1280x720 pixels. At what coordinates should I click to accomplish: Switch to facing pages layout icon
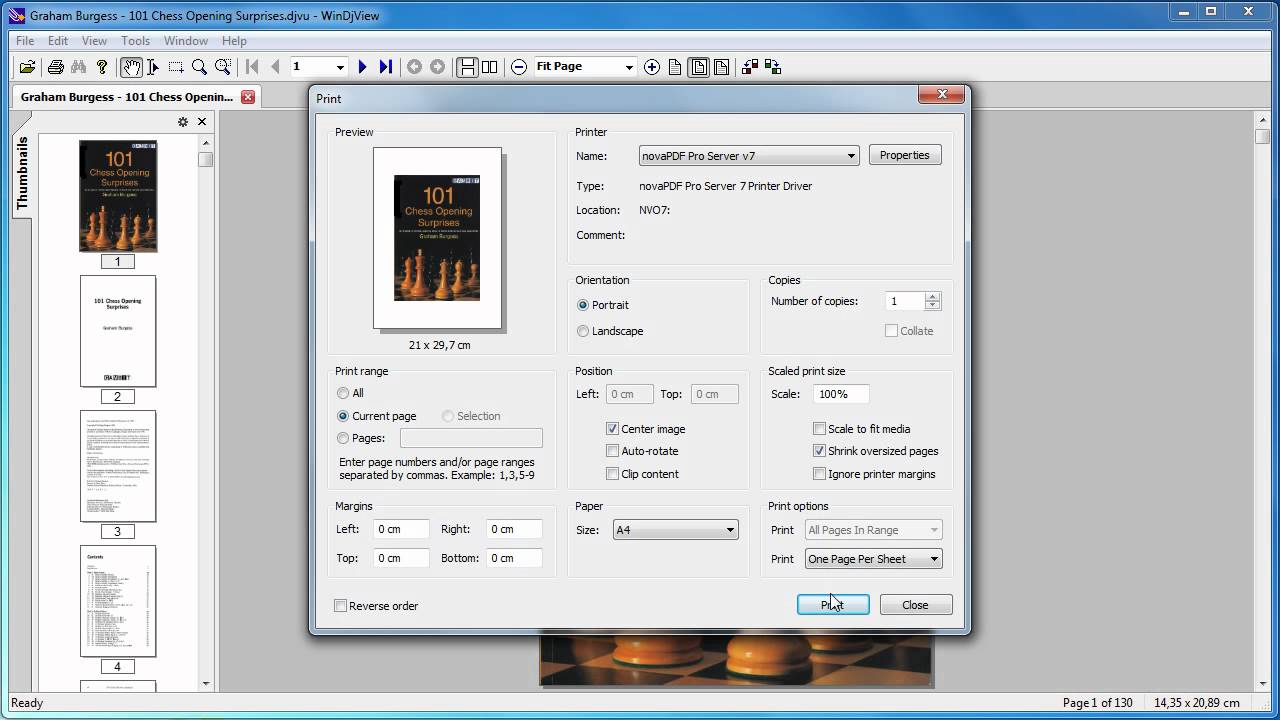point(490,67)
